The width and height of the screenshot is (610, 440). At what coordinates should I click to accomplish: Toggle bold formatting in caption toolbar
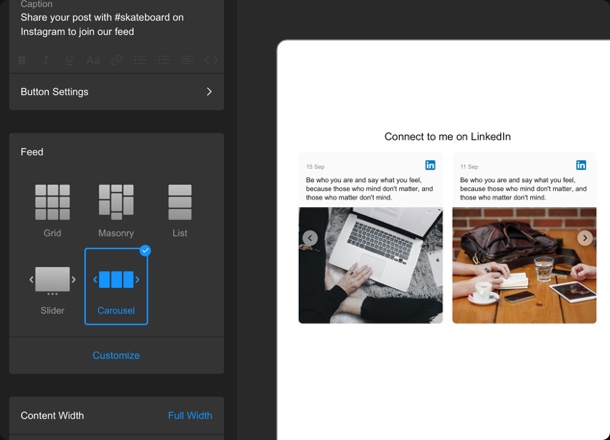22,60
